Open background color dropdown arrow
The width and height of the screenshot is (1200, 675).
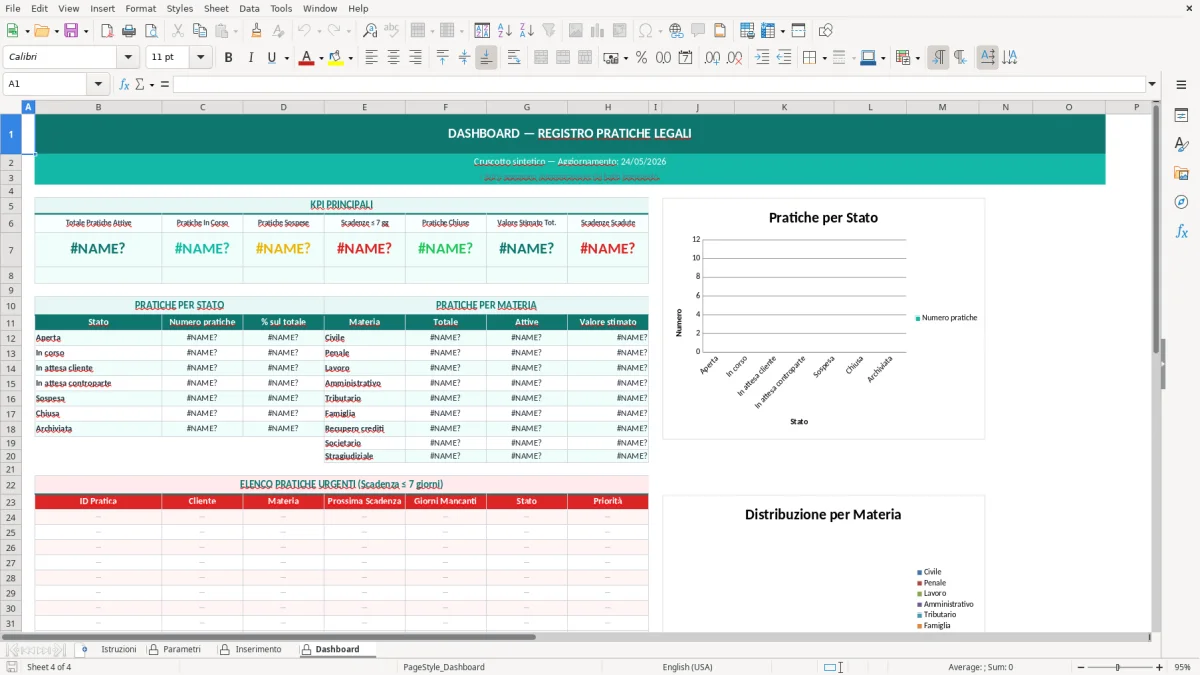[x=350, y=58]
